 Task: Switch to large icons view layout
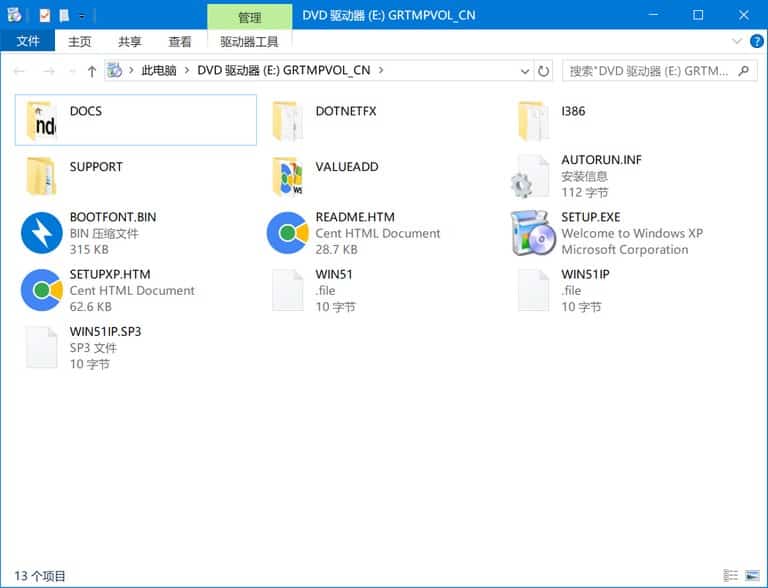[752, 575]
